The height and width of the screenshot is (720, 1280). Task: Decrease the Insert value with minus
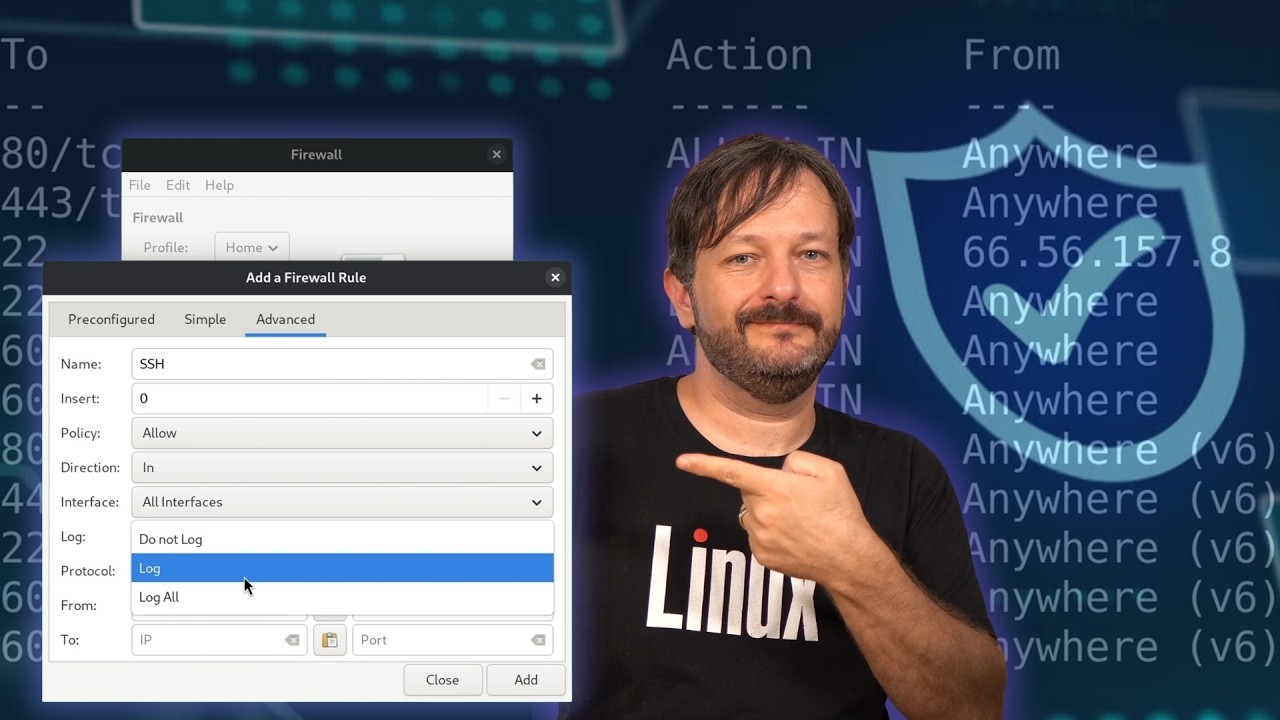click(504, 398)
